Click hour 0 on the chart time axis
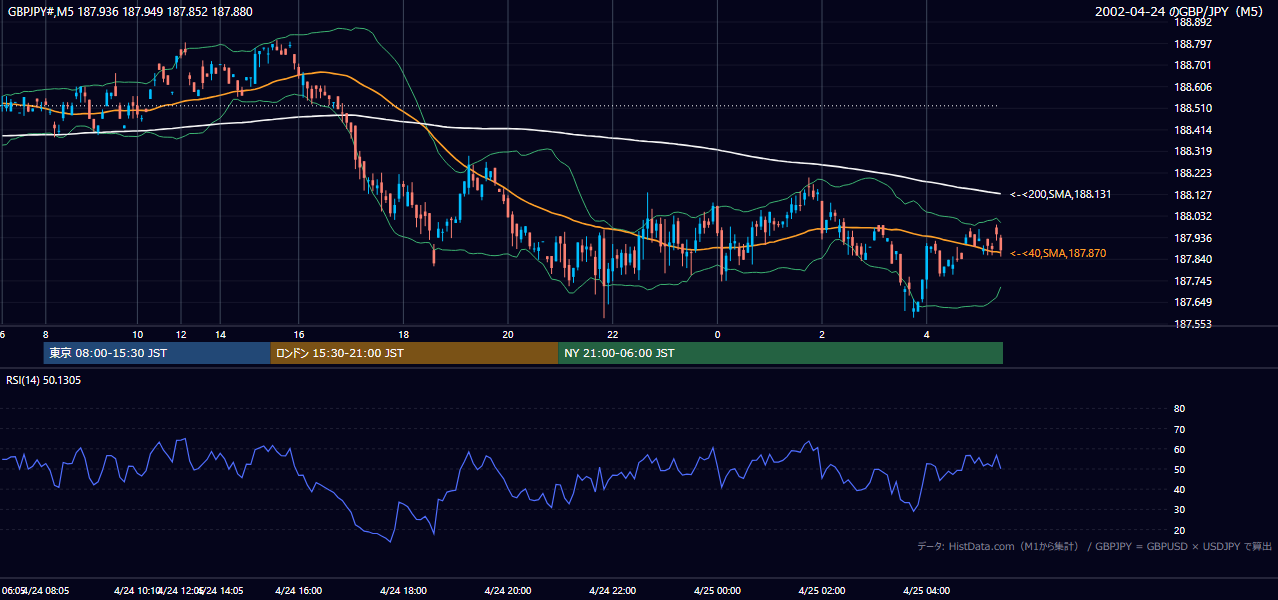The height and width of the screenshot is (600, 1278). click(717, 334)
